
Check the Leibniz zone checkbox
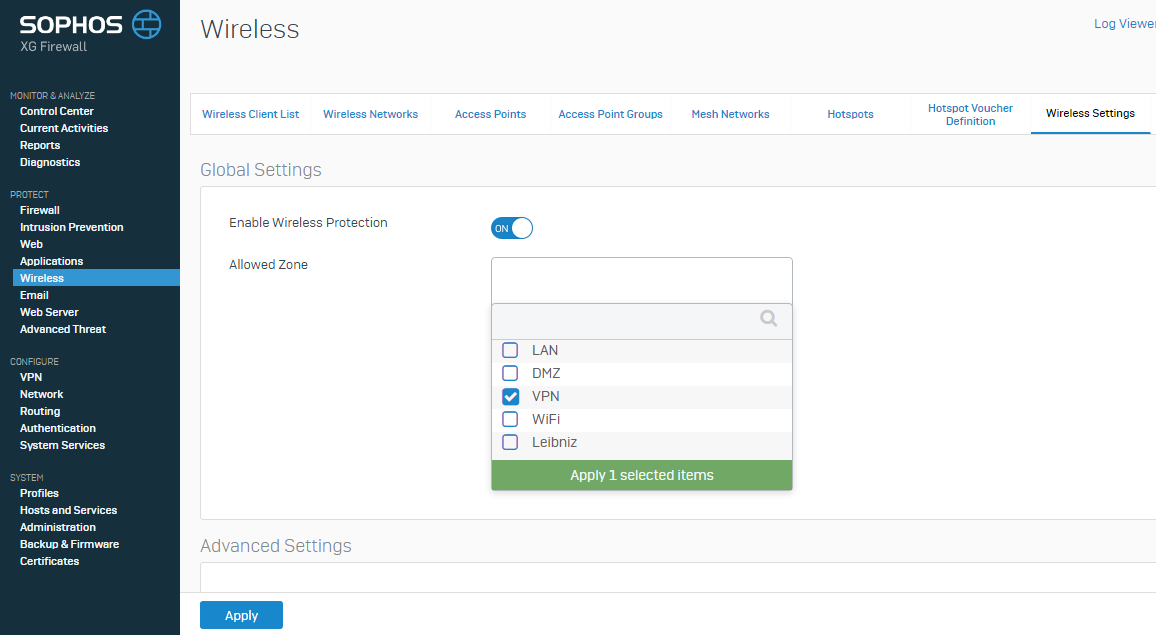pyautogui.click(x=510, y=442)
